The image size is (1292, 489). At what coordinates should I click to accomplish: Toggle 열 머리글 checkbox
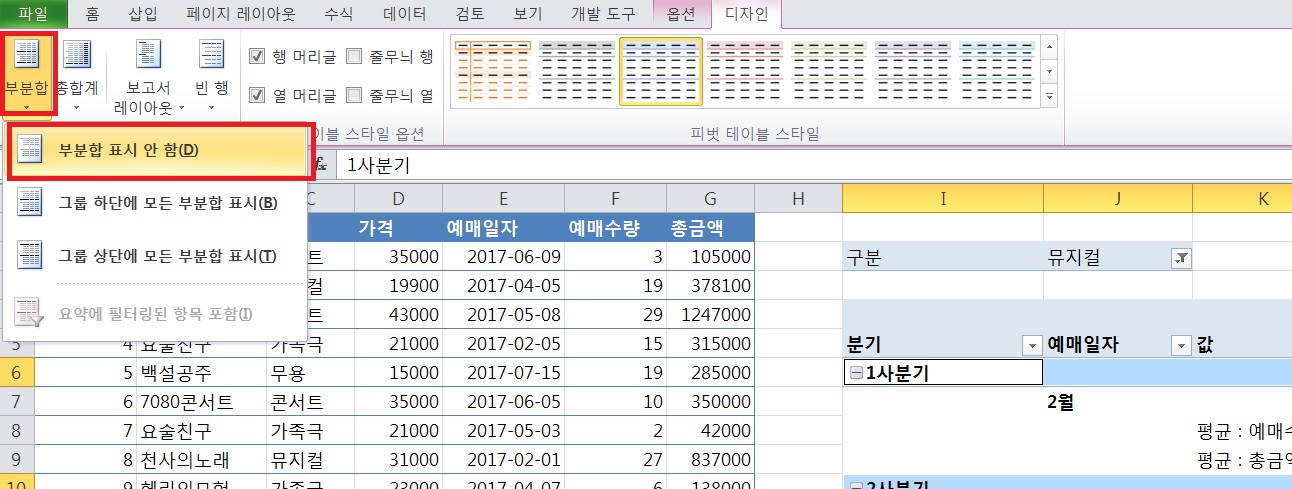click(257, 96)
